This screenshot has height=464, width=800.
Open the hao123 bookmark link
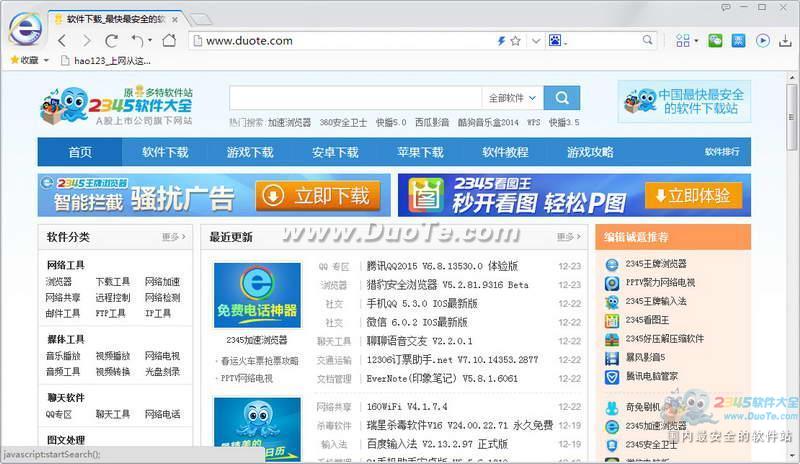click(x=106, y=61)
